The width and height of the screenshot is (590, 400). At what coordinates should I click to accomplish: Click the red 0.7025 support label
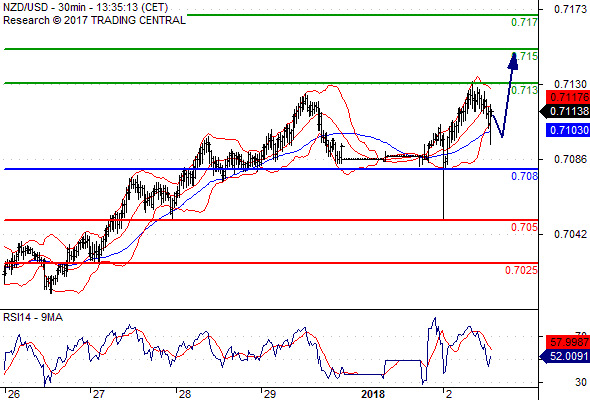tap(521, 270)
